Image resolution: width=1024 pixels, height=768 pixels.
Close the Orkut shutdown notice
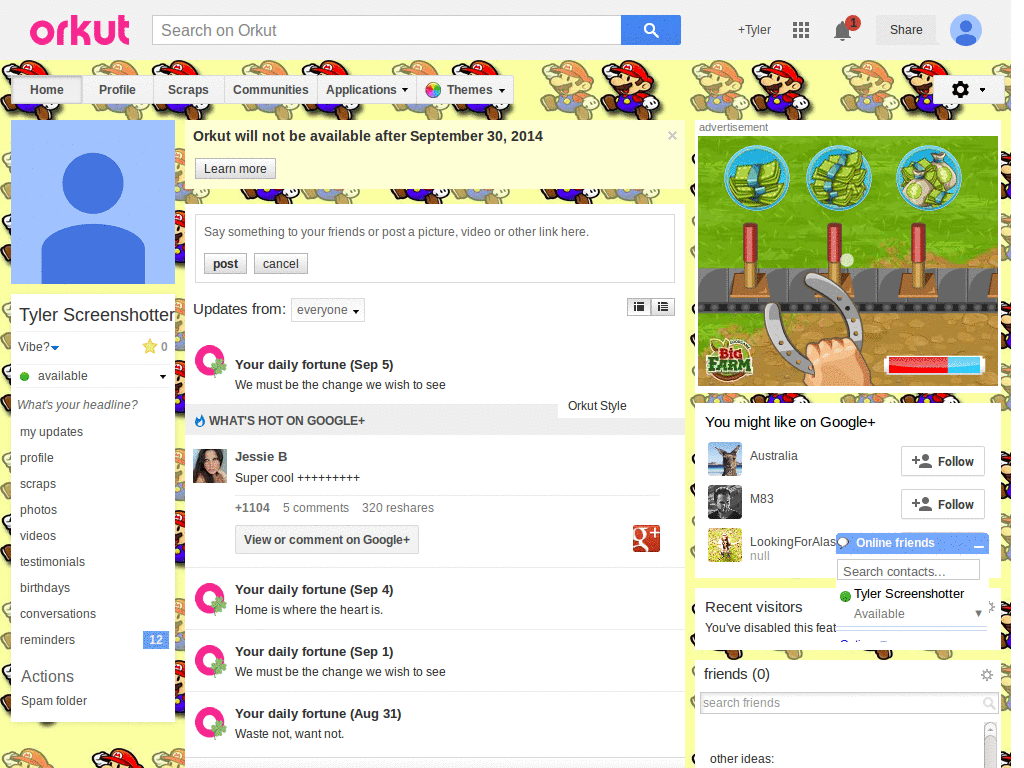pyautogui.click(x=672, y=135)
